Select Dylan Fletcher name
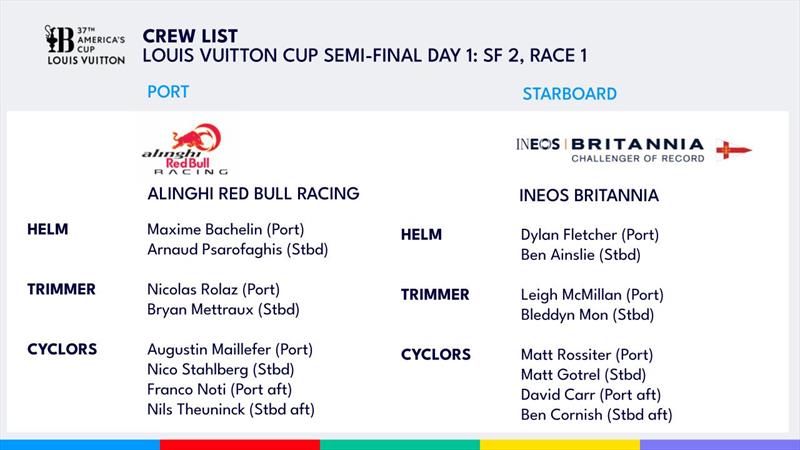This screenshot has width=800, height=450. pos(568,235)
